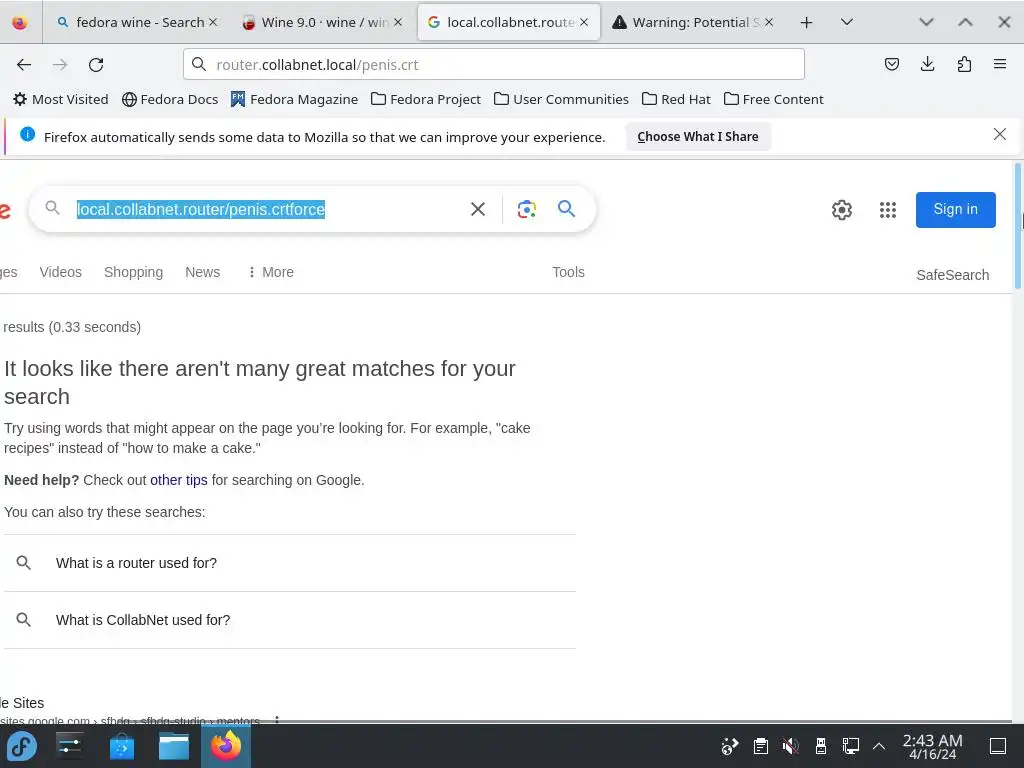Switch to the Warning: Potential Security tab

coord(693,22)
